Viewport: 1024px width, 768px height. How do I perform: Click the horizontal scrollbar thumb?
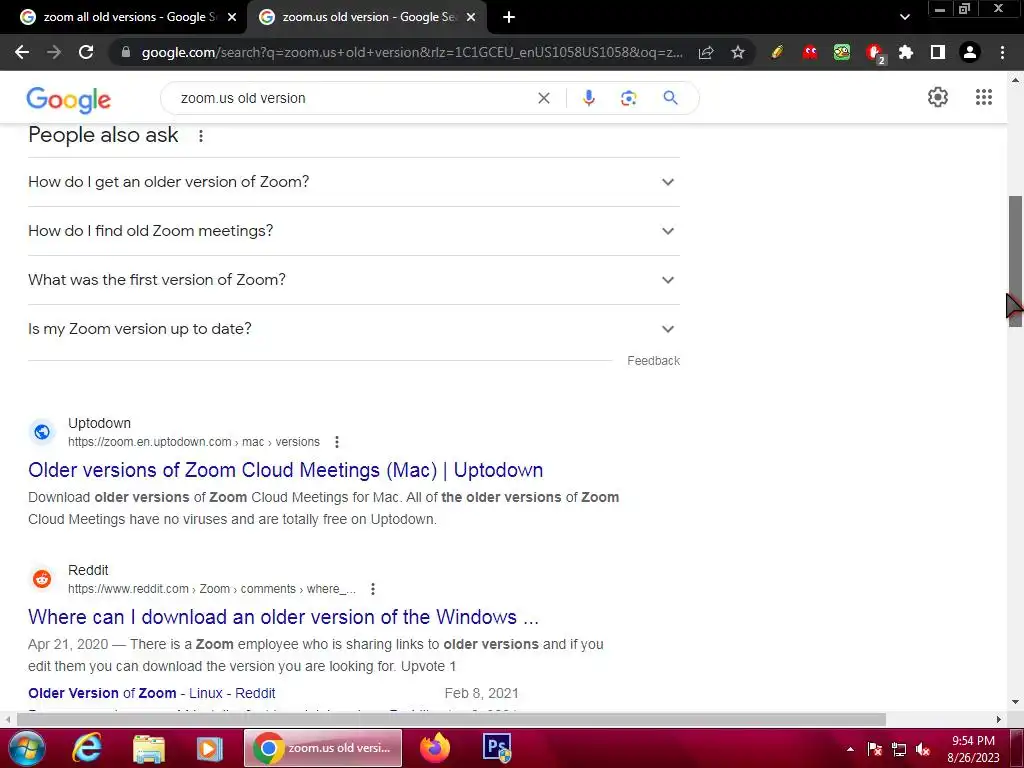pos(451,720)
